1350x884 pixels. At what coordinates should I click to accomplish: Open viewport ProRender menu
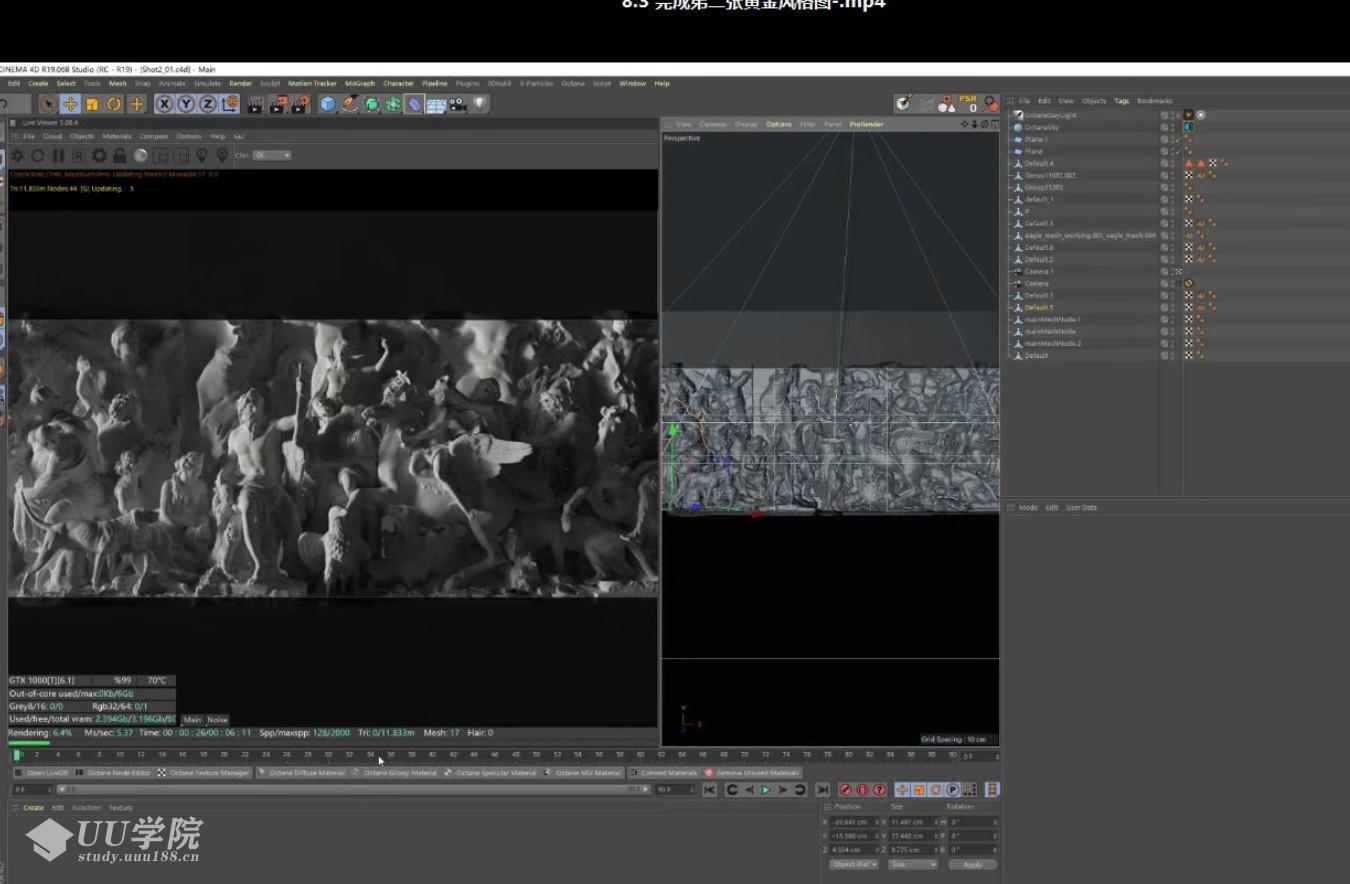click(x=866, y=124)
